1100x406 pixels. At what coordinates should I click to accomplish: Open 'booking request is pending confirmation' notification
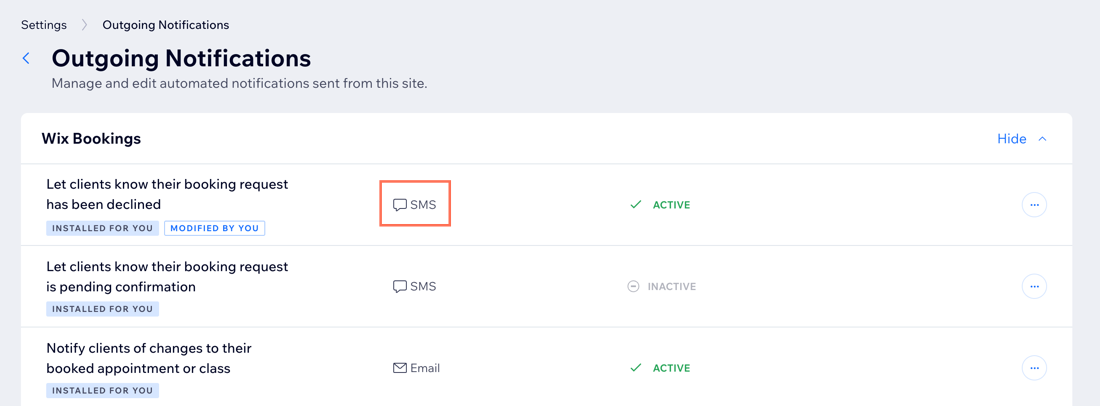(168, 276)
